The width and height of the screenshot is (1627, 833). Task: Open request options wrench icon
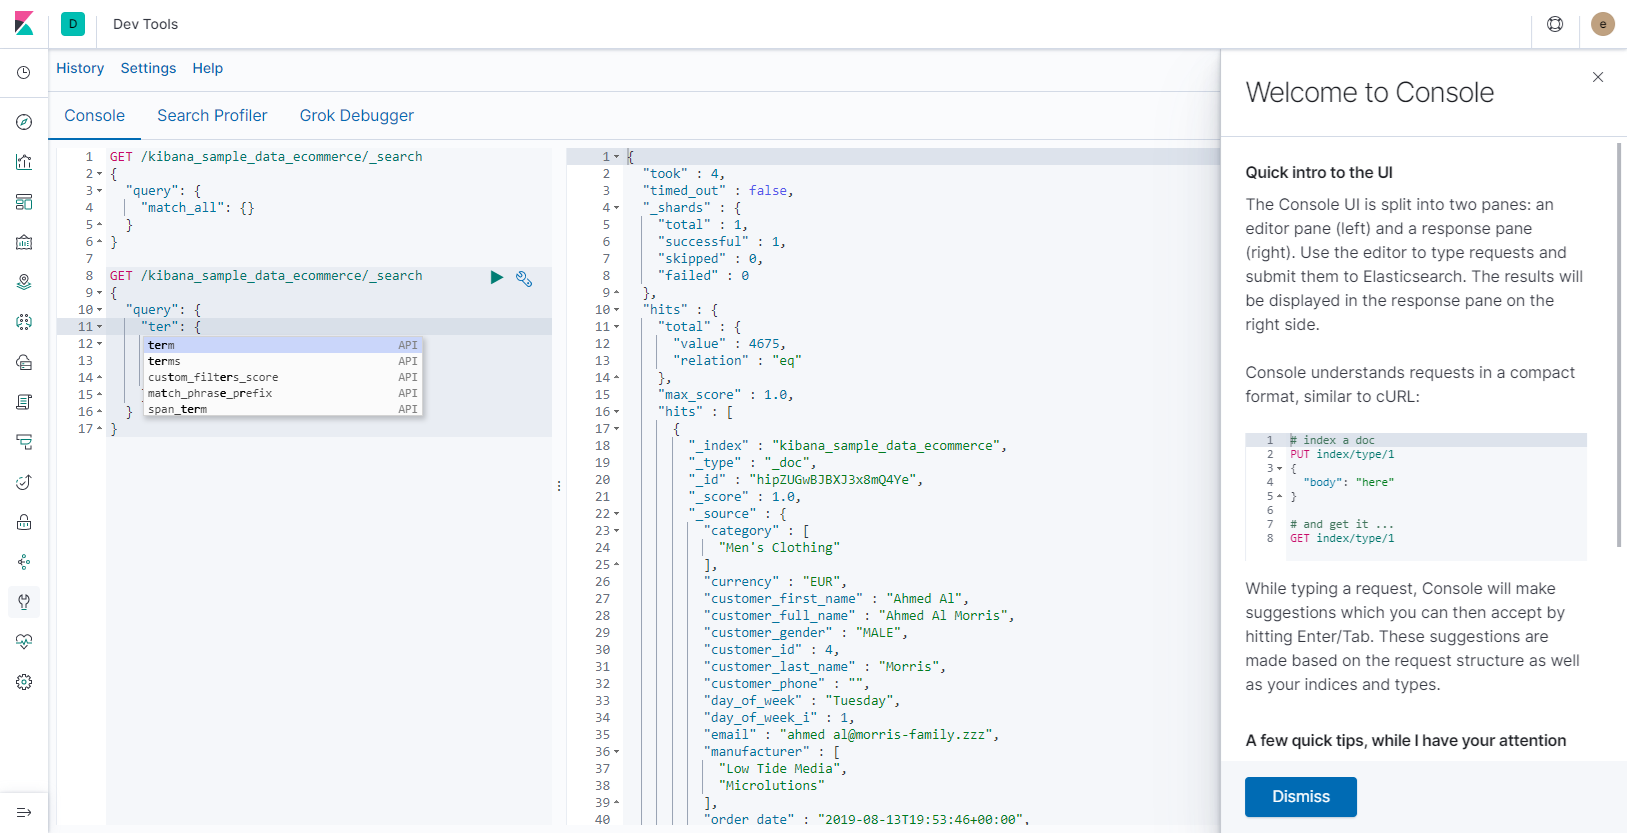pos(524,278)
